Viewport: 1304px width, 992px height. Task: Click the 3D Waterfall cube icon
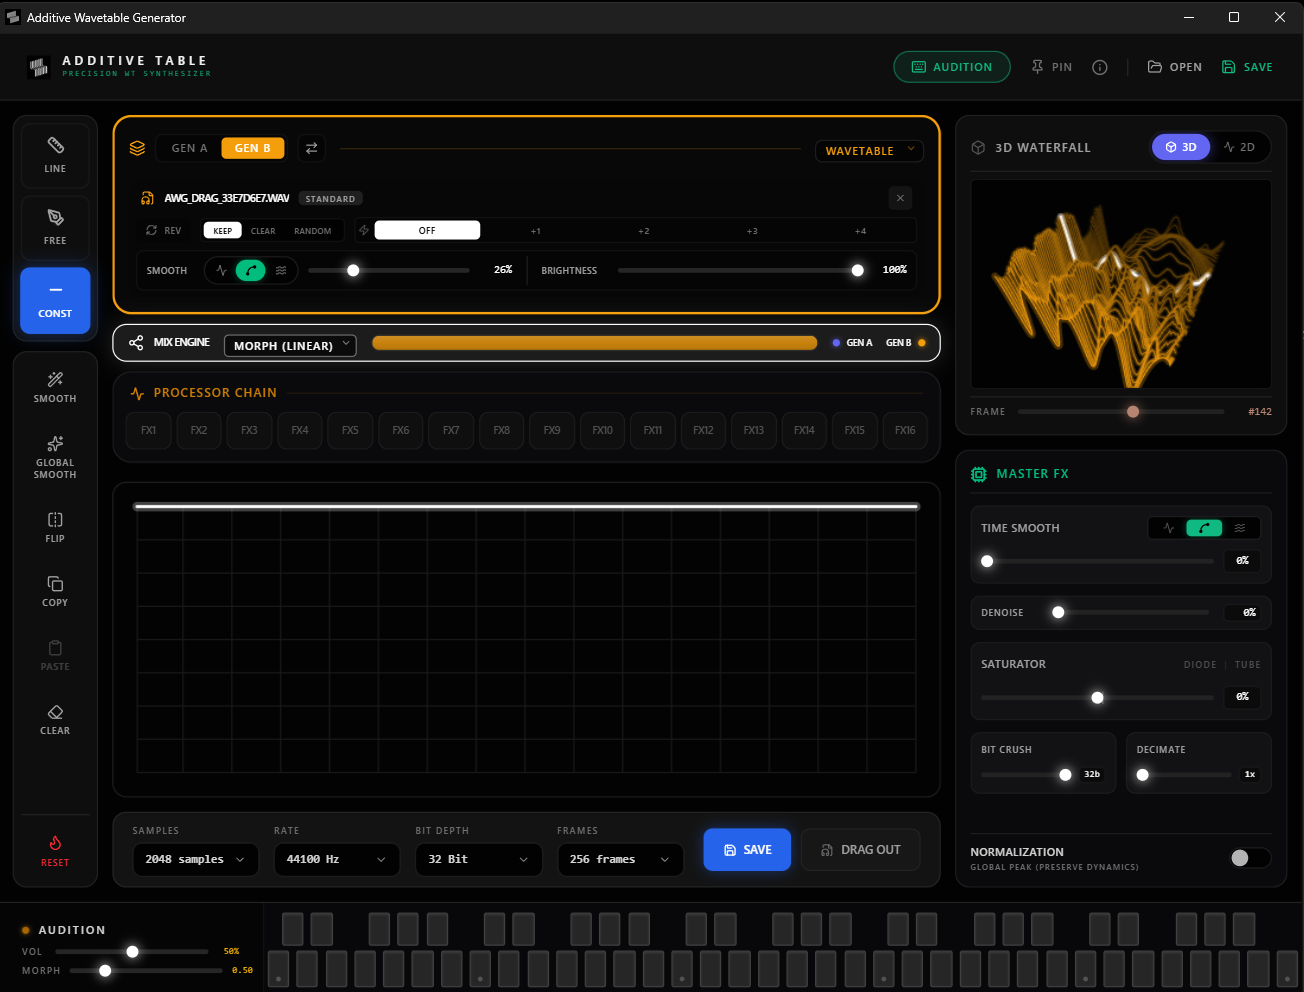coord(978,148)
